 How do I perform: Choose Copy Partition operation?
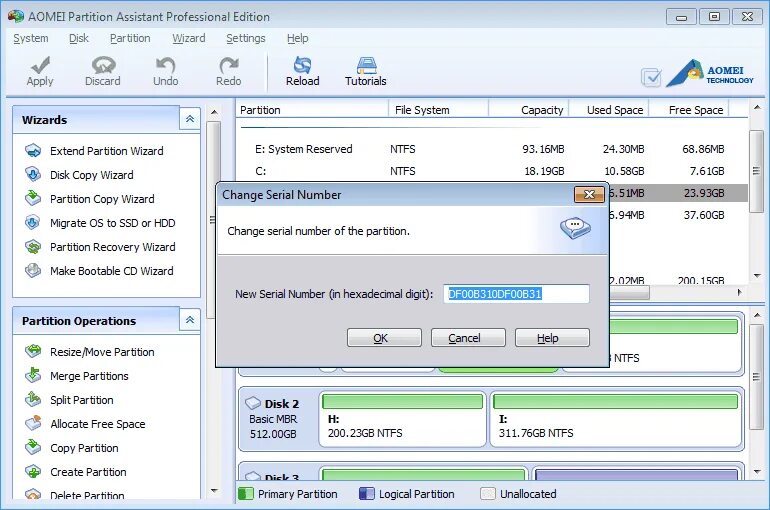click(x=84, y=448)
